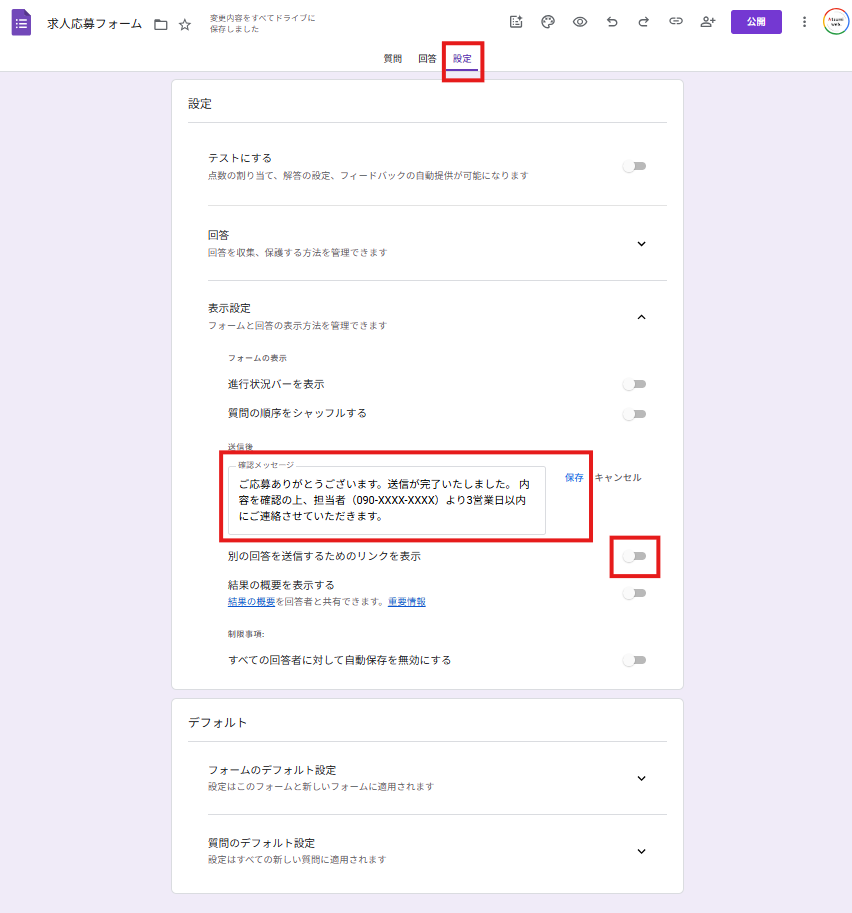The width and height of the screenshot is (852, 913).
Task: Enable 別の回答を送信するためのリンクを表示
Action: coord(634,558)
